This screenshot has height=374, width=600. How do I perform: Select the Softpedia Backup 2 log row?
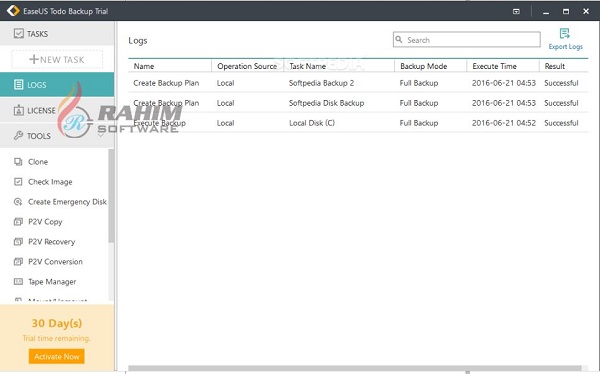pyautogui.click(x=358, y=83)
